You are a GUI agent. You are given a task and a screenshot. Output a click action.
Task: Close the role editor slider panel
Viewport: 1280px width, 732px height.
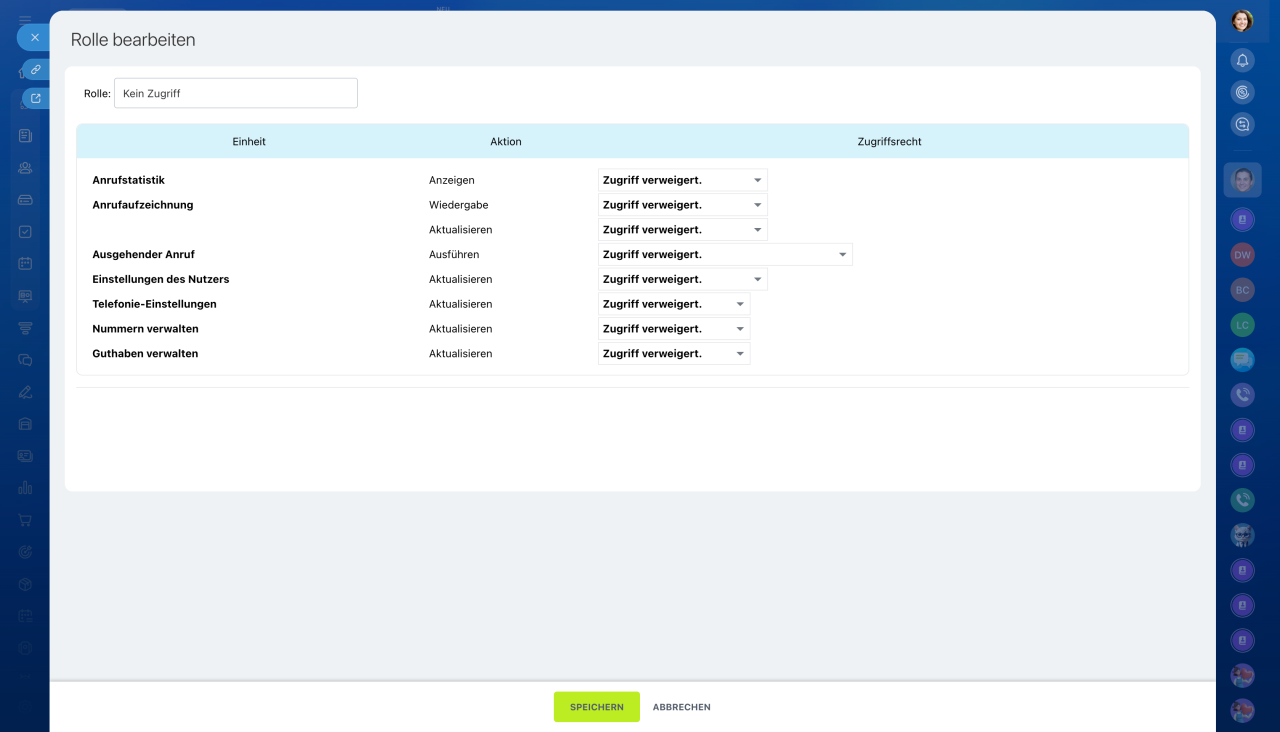click(x=34, y=37)
